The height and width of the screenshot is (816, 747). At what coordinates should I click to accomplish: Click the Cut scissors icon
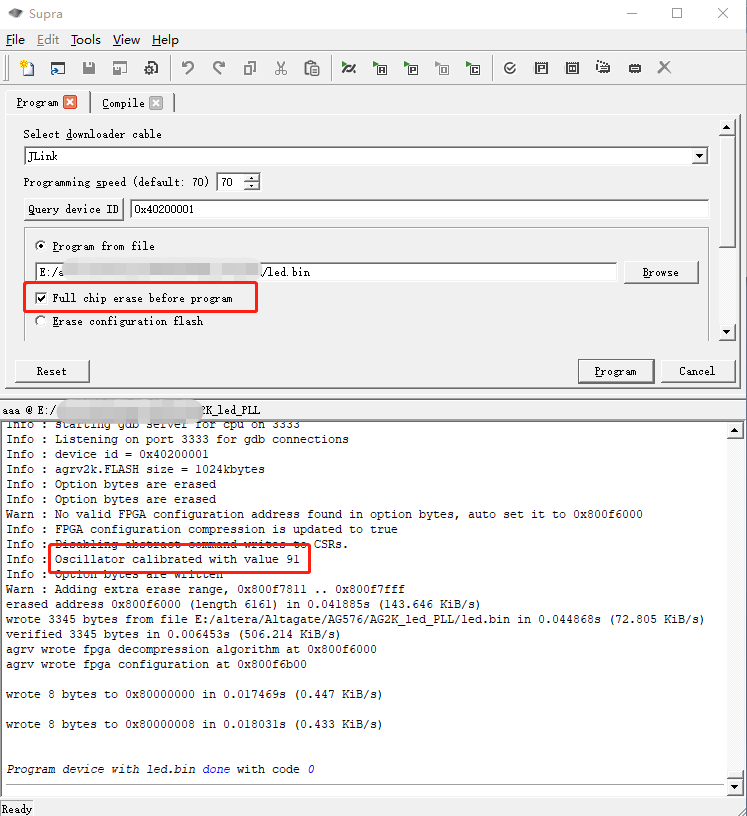[x=281, y=68]
